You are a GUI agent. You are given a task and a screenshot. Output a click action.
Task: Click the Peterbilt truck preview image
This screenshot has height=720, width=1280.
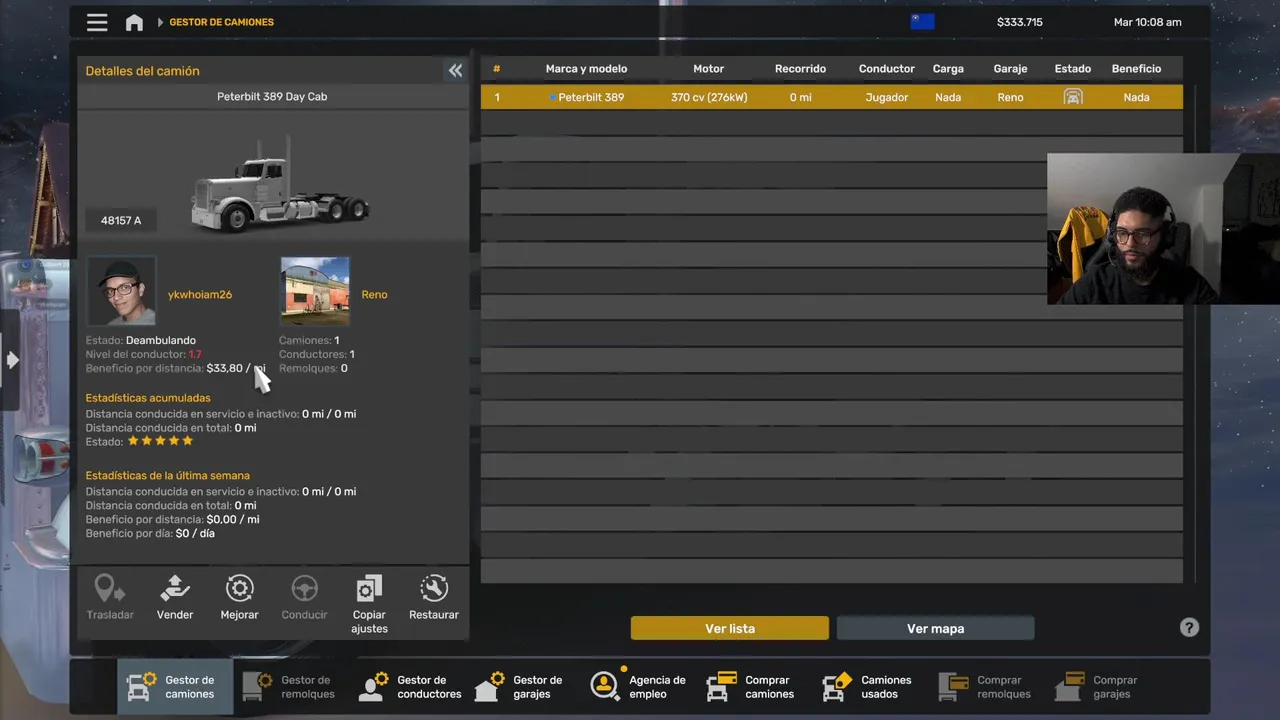point(280,188)
